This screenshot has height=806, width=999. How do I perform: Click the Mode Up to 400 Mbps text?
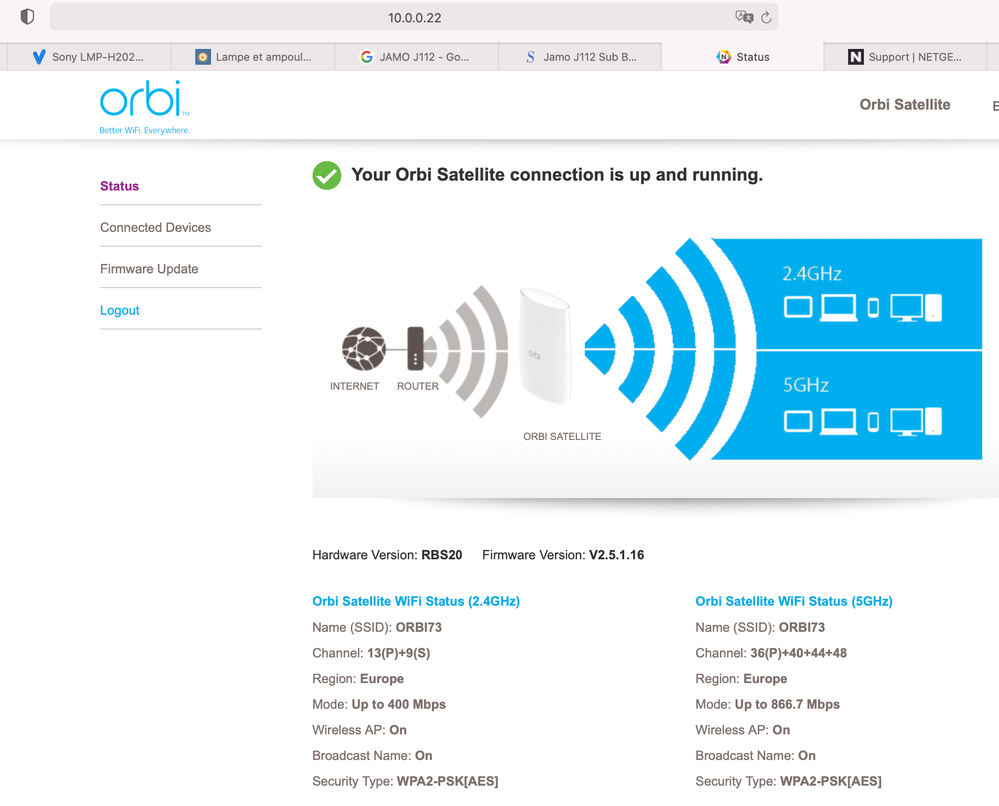click(379, 704)
